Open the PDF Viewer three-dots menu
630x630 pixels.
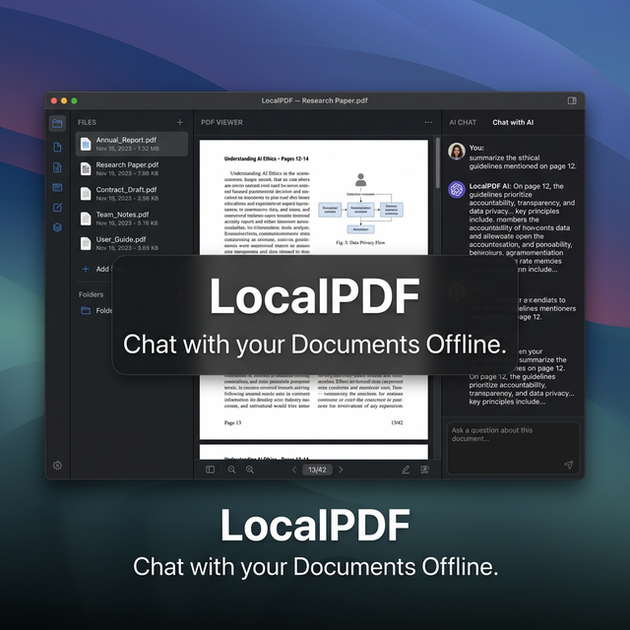(428, 122)
